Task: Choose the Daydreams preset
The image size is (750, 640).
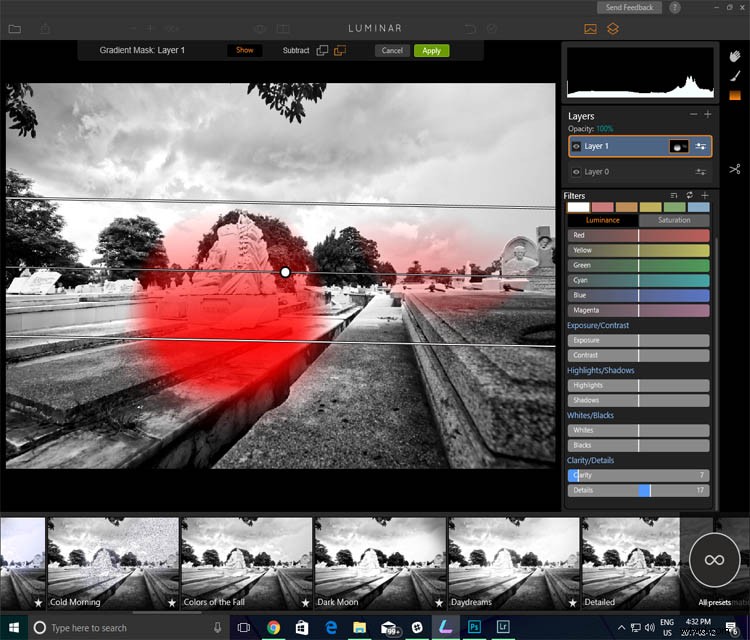Action: coord(514,563)
